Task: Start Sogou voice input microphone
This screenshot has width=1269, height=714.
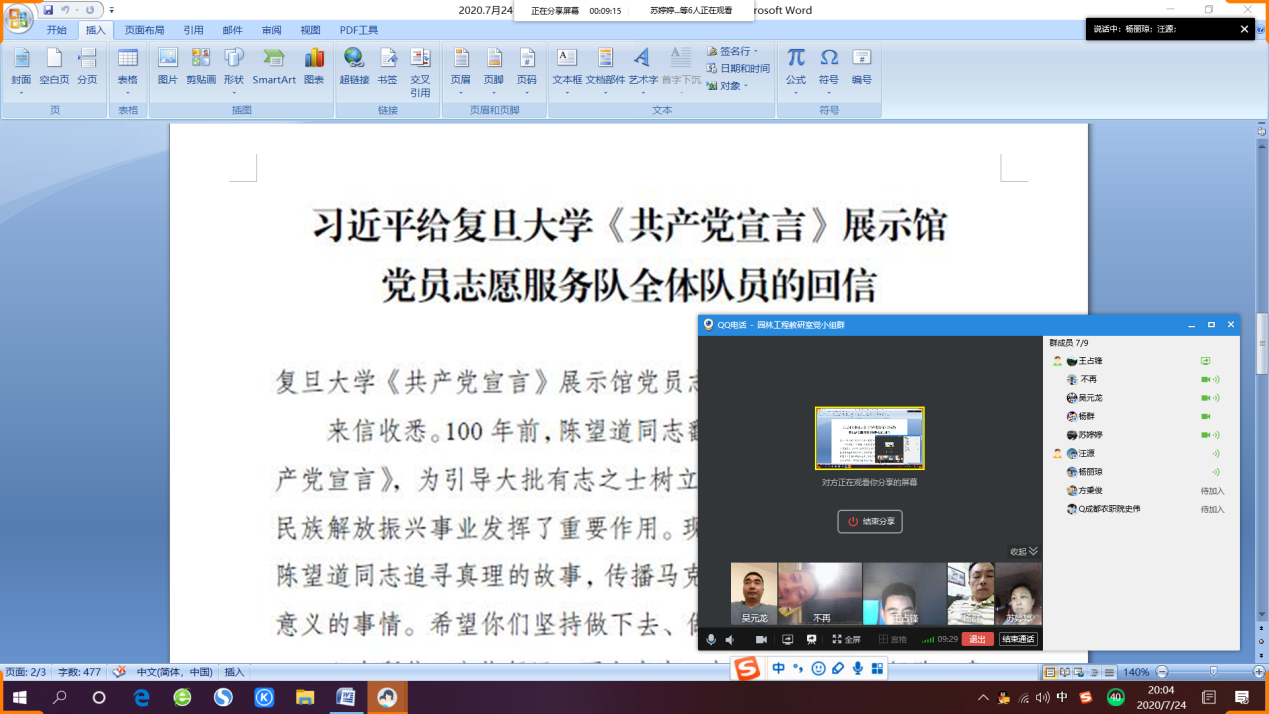Action: point(858,668)
